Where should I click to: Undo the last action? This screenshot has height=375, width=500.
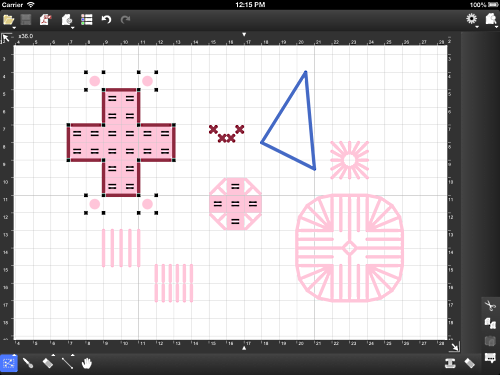(106, 20)
